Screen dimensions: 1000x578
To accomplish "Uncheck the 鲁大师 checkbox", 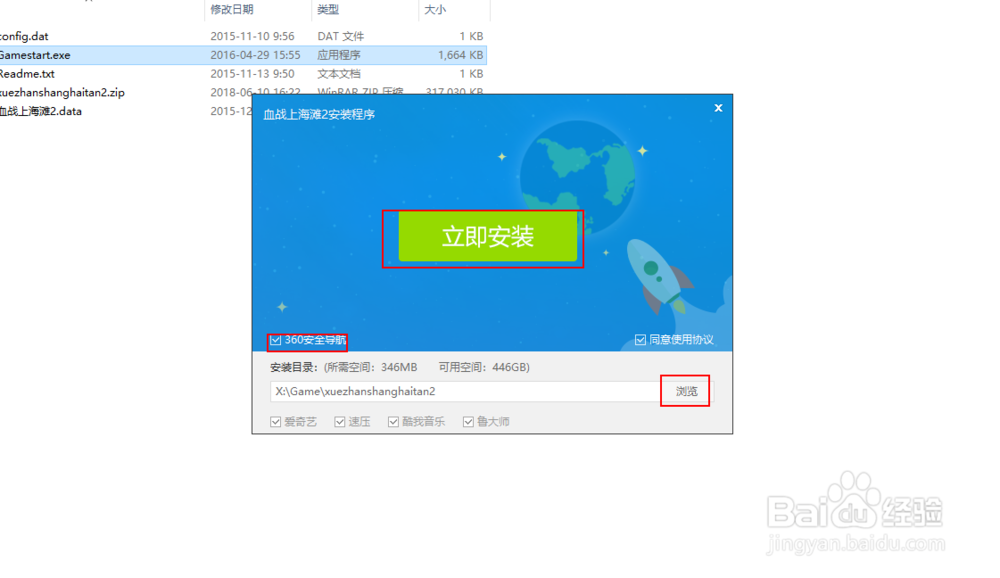I will 468,422.
